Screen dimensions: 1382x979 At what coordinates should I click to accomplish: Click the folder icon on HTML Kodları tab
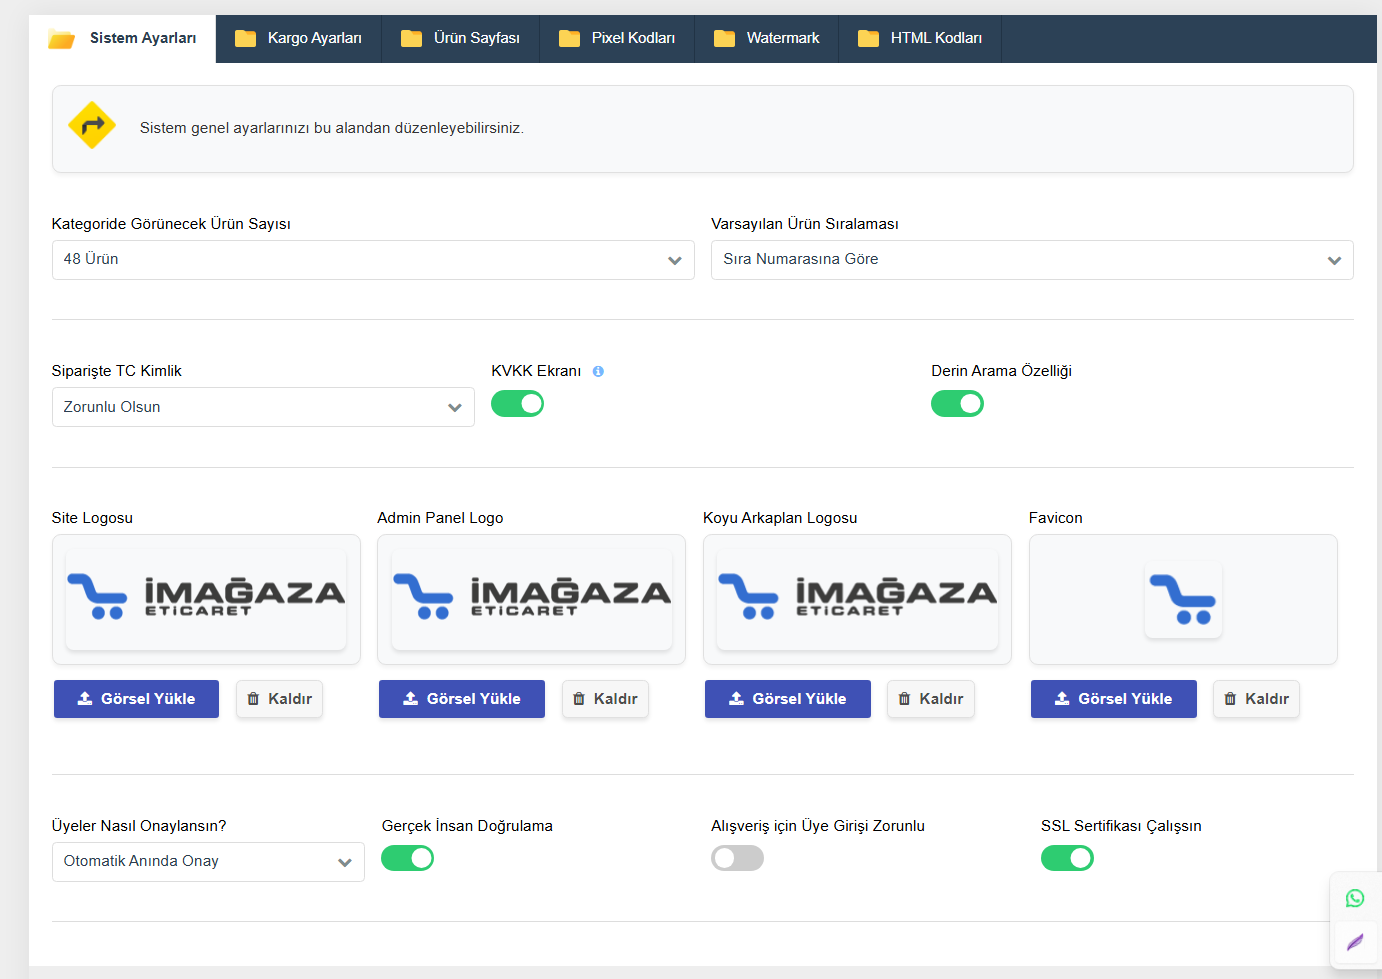pos(868,38)
